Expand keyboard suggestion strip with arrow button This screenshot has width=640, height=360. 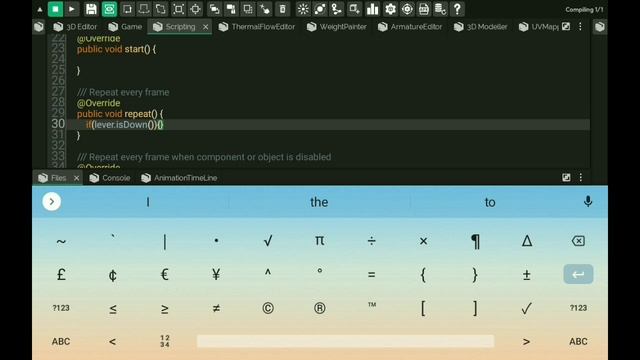pos(52,202)
